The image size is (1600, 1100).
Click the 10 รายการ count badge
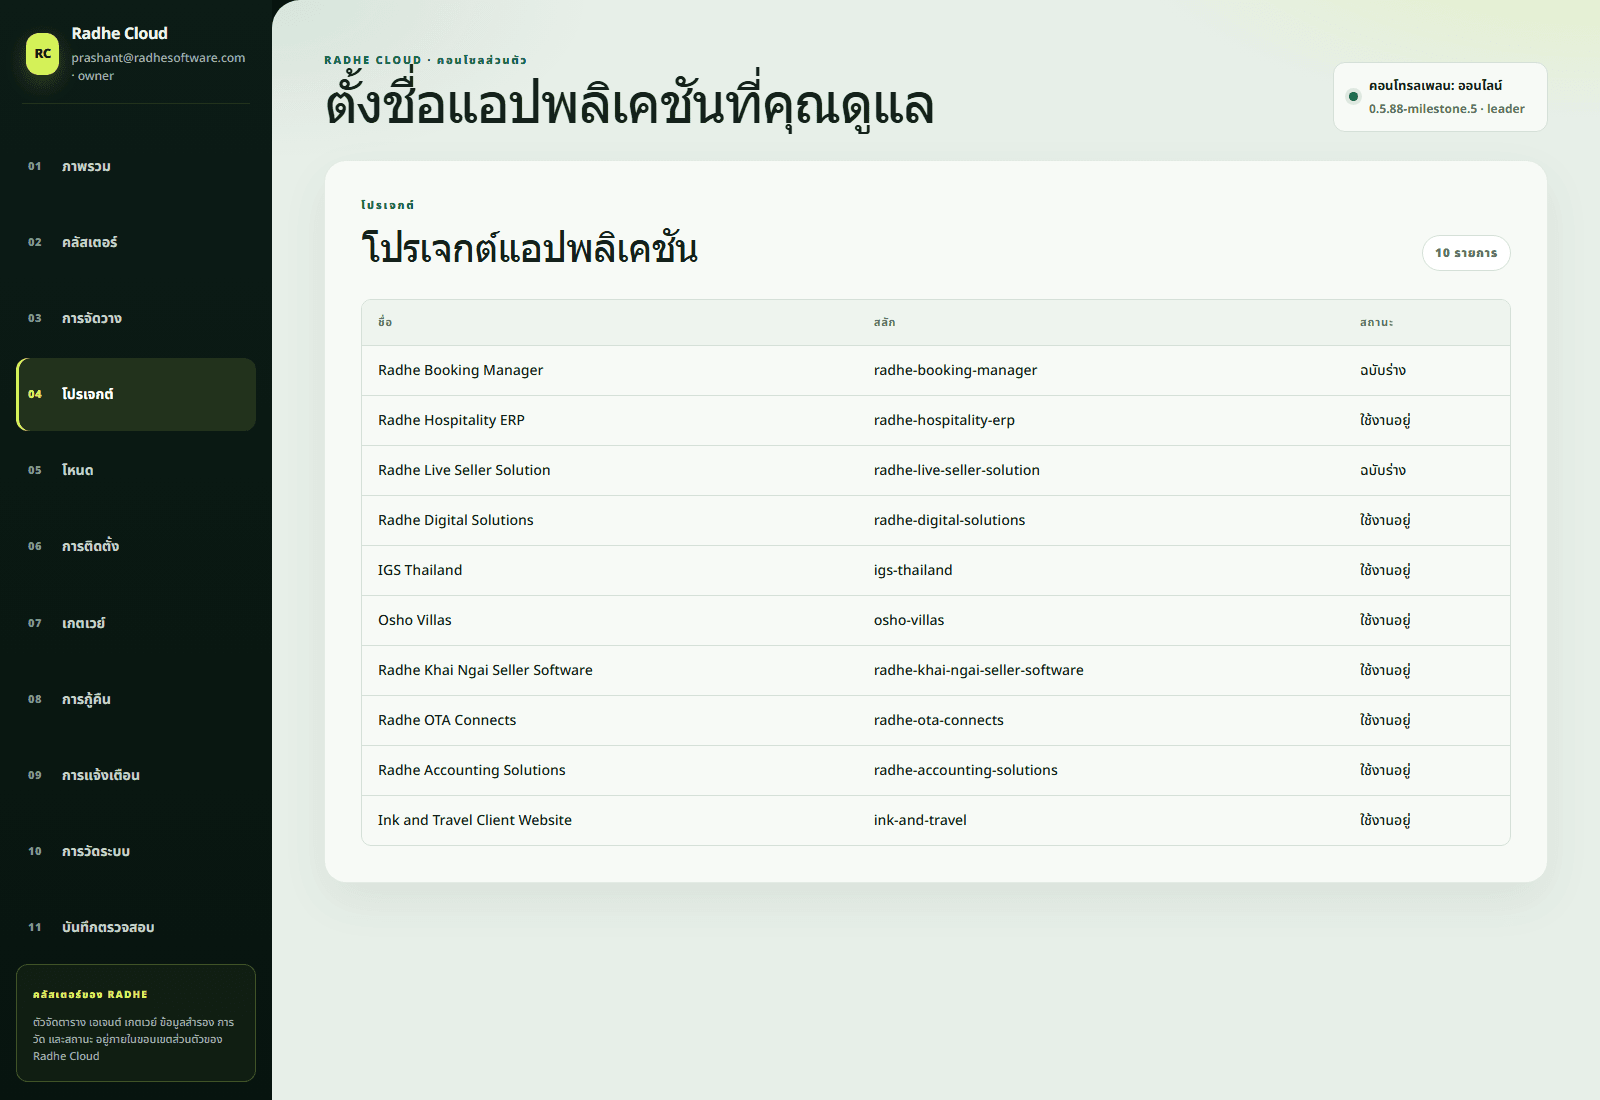(1466, 253)
